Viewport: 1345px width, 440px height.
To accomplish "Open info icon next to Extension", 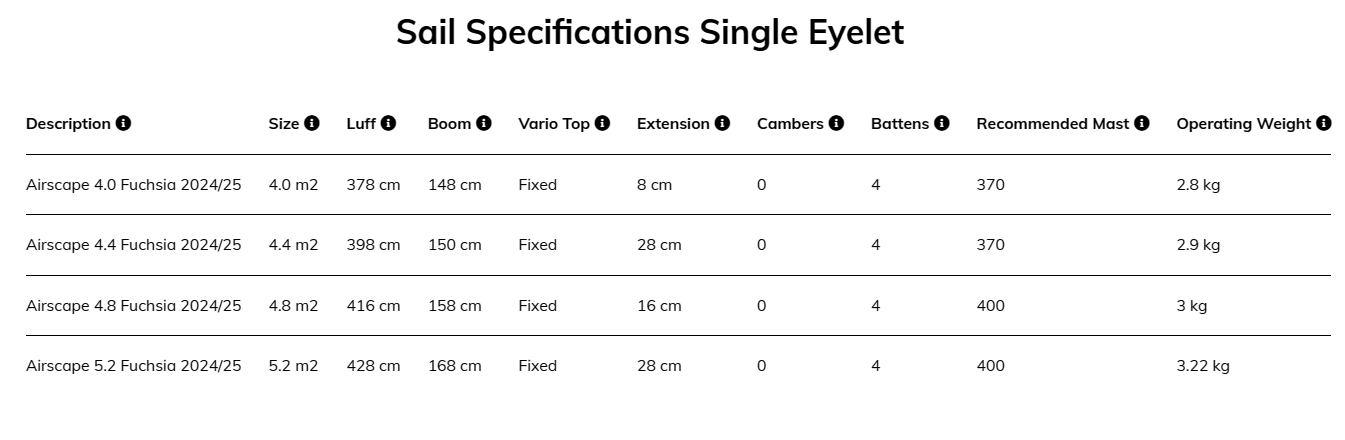I will coord(722,124).
